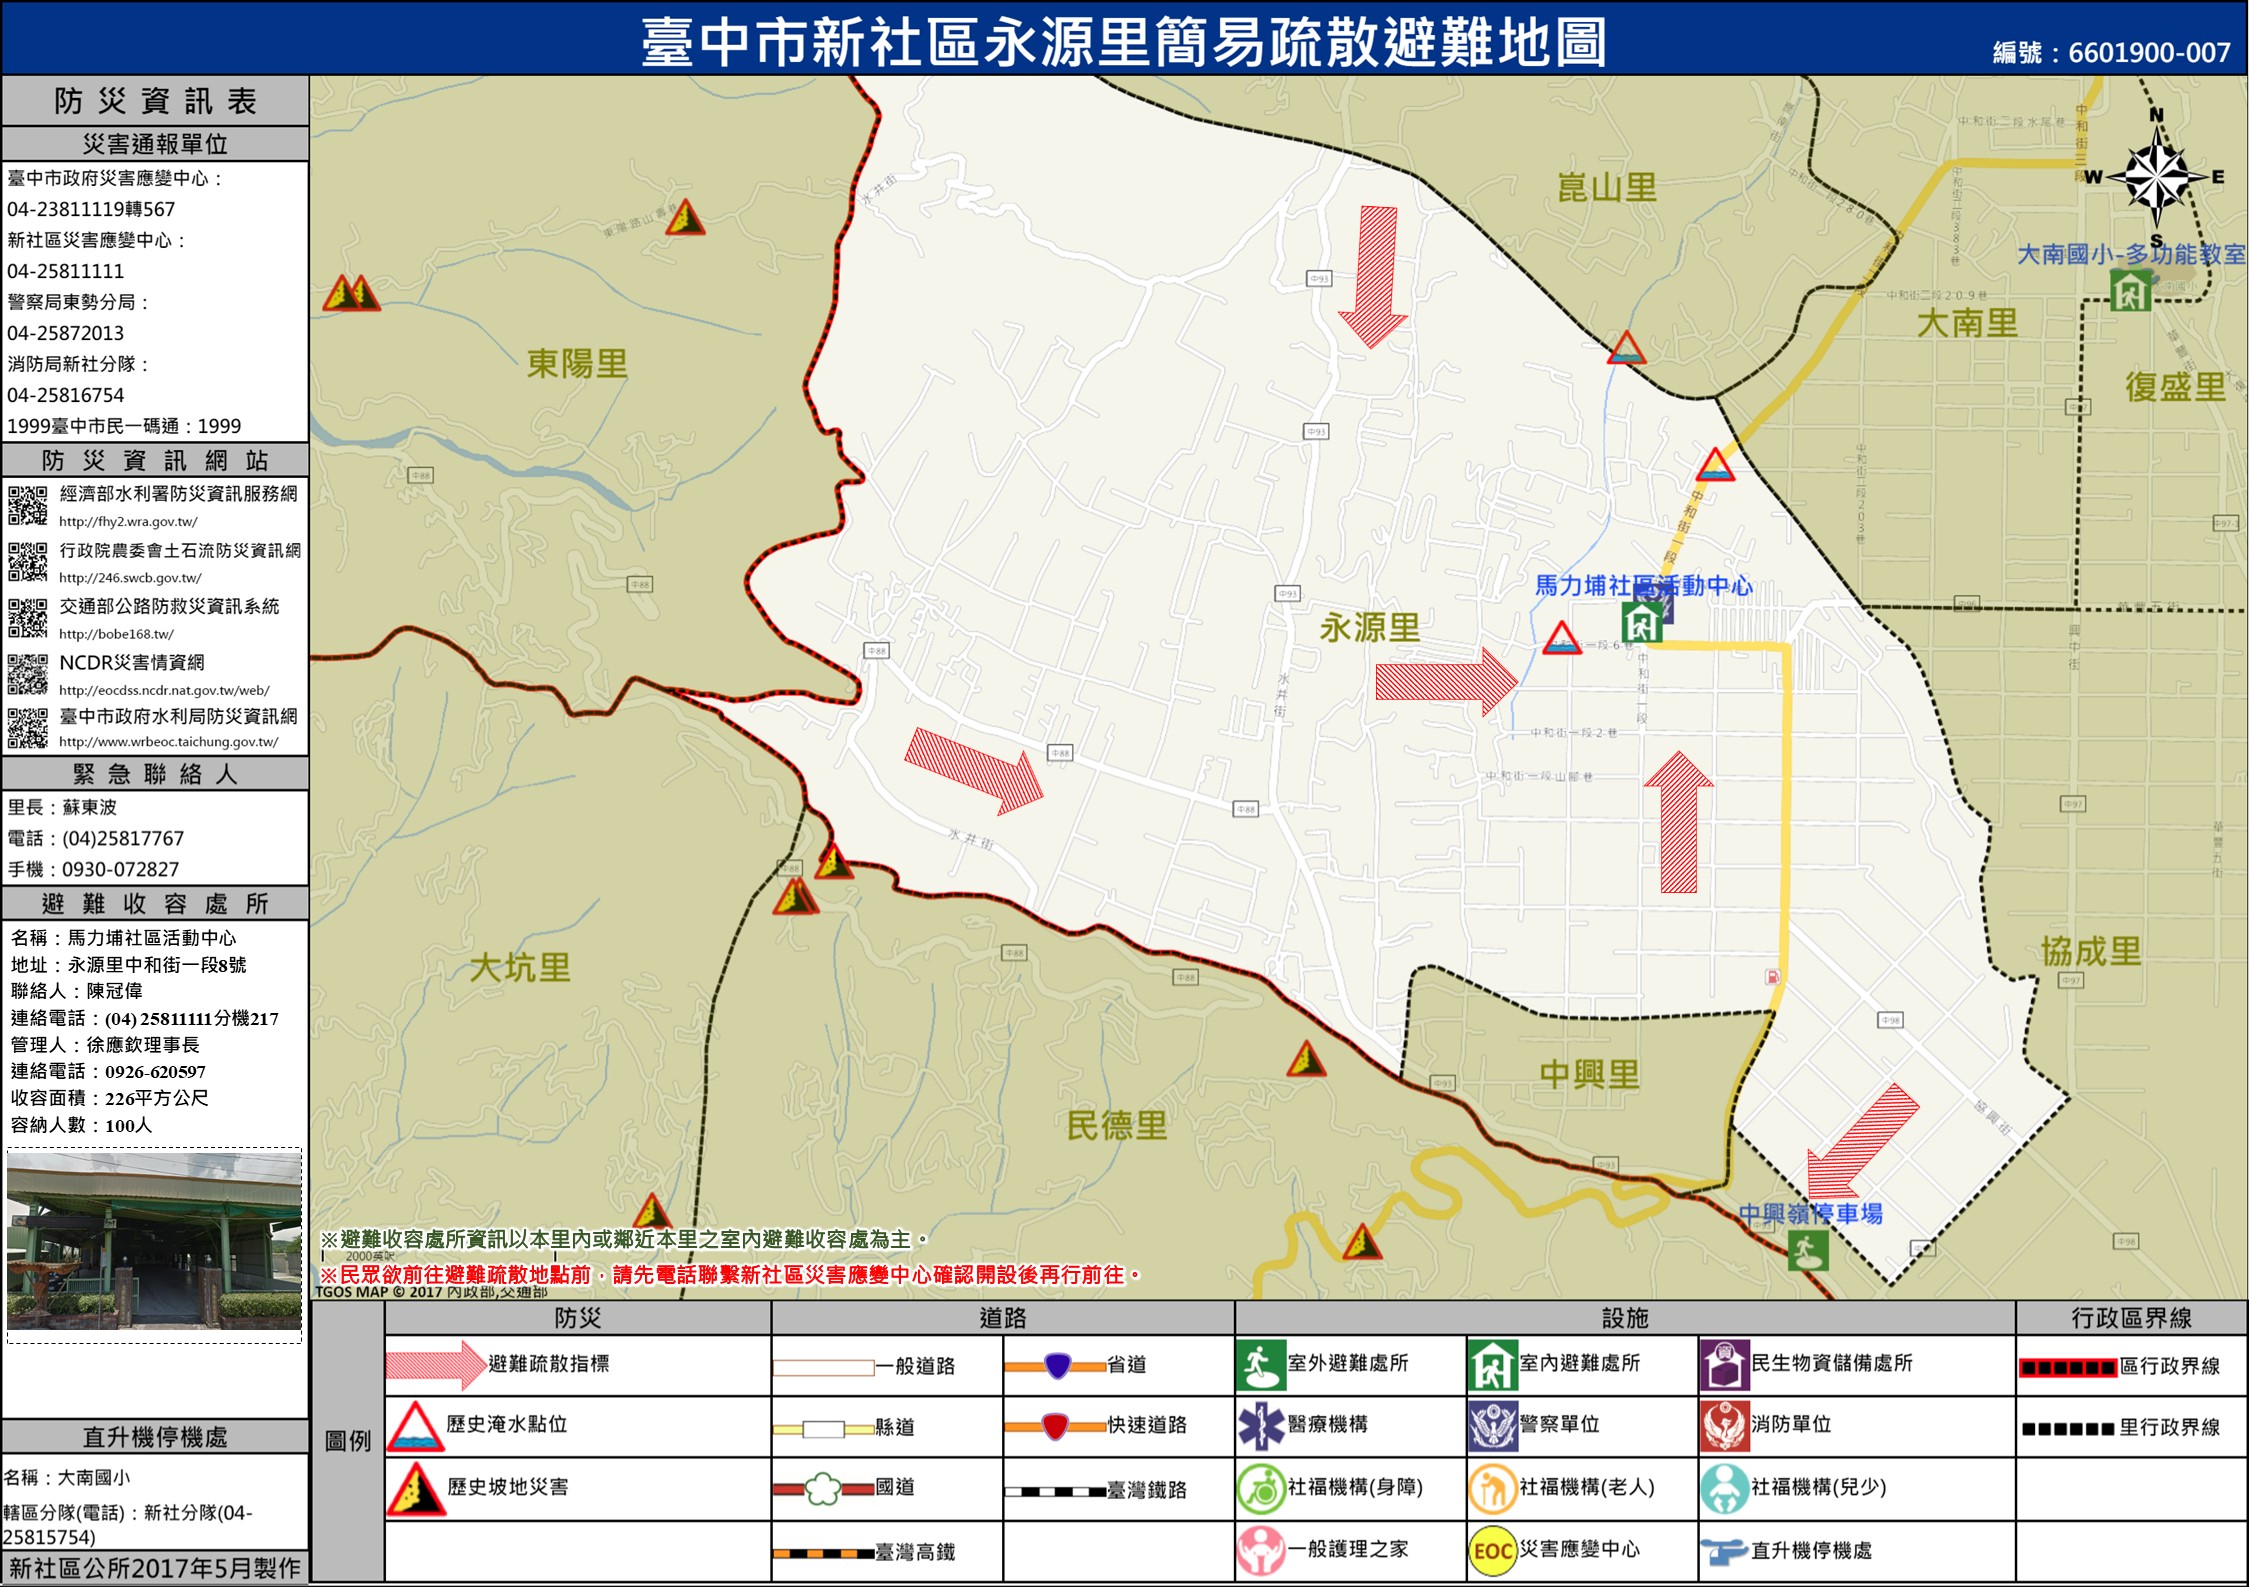Click the legend icon for 社福機構(老人)
The image size is (2249, 1587).
coord(1492,1488)
